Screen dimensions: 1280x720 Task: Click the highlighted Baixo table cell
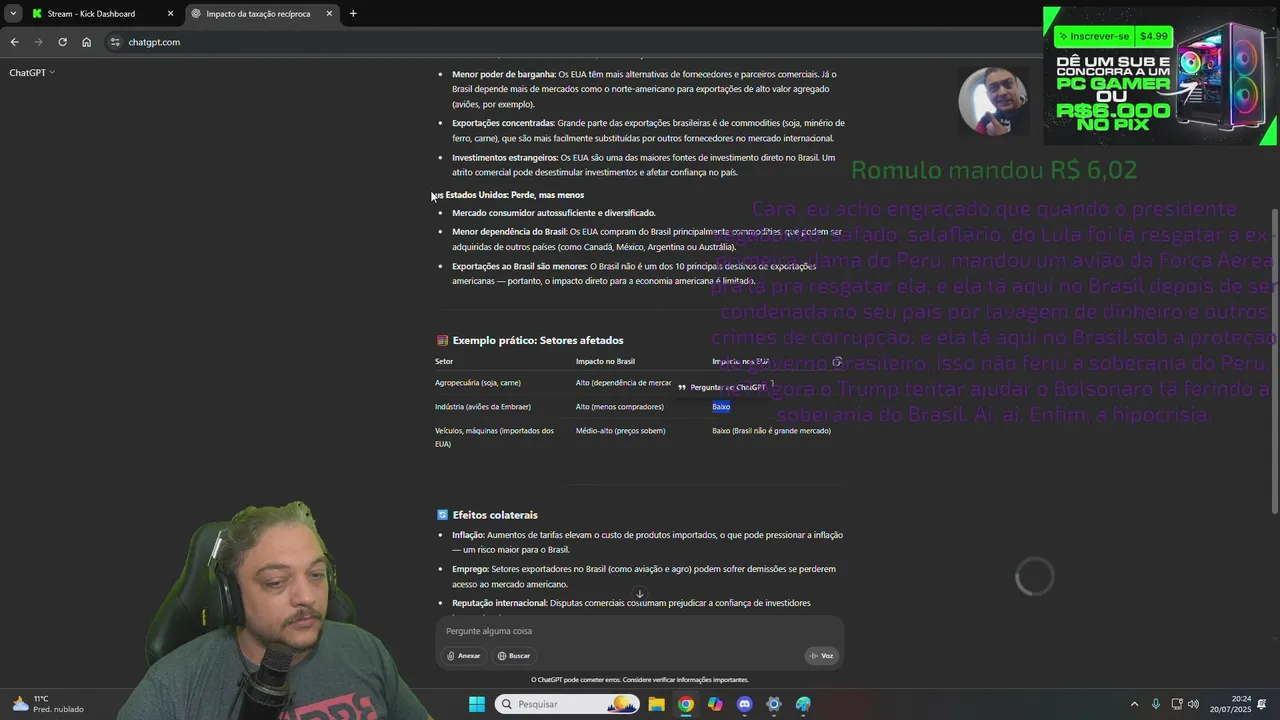pyautogui.click(x=721, y=407)
